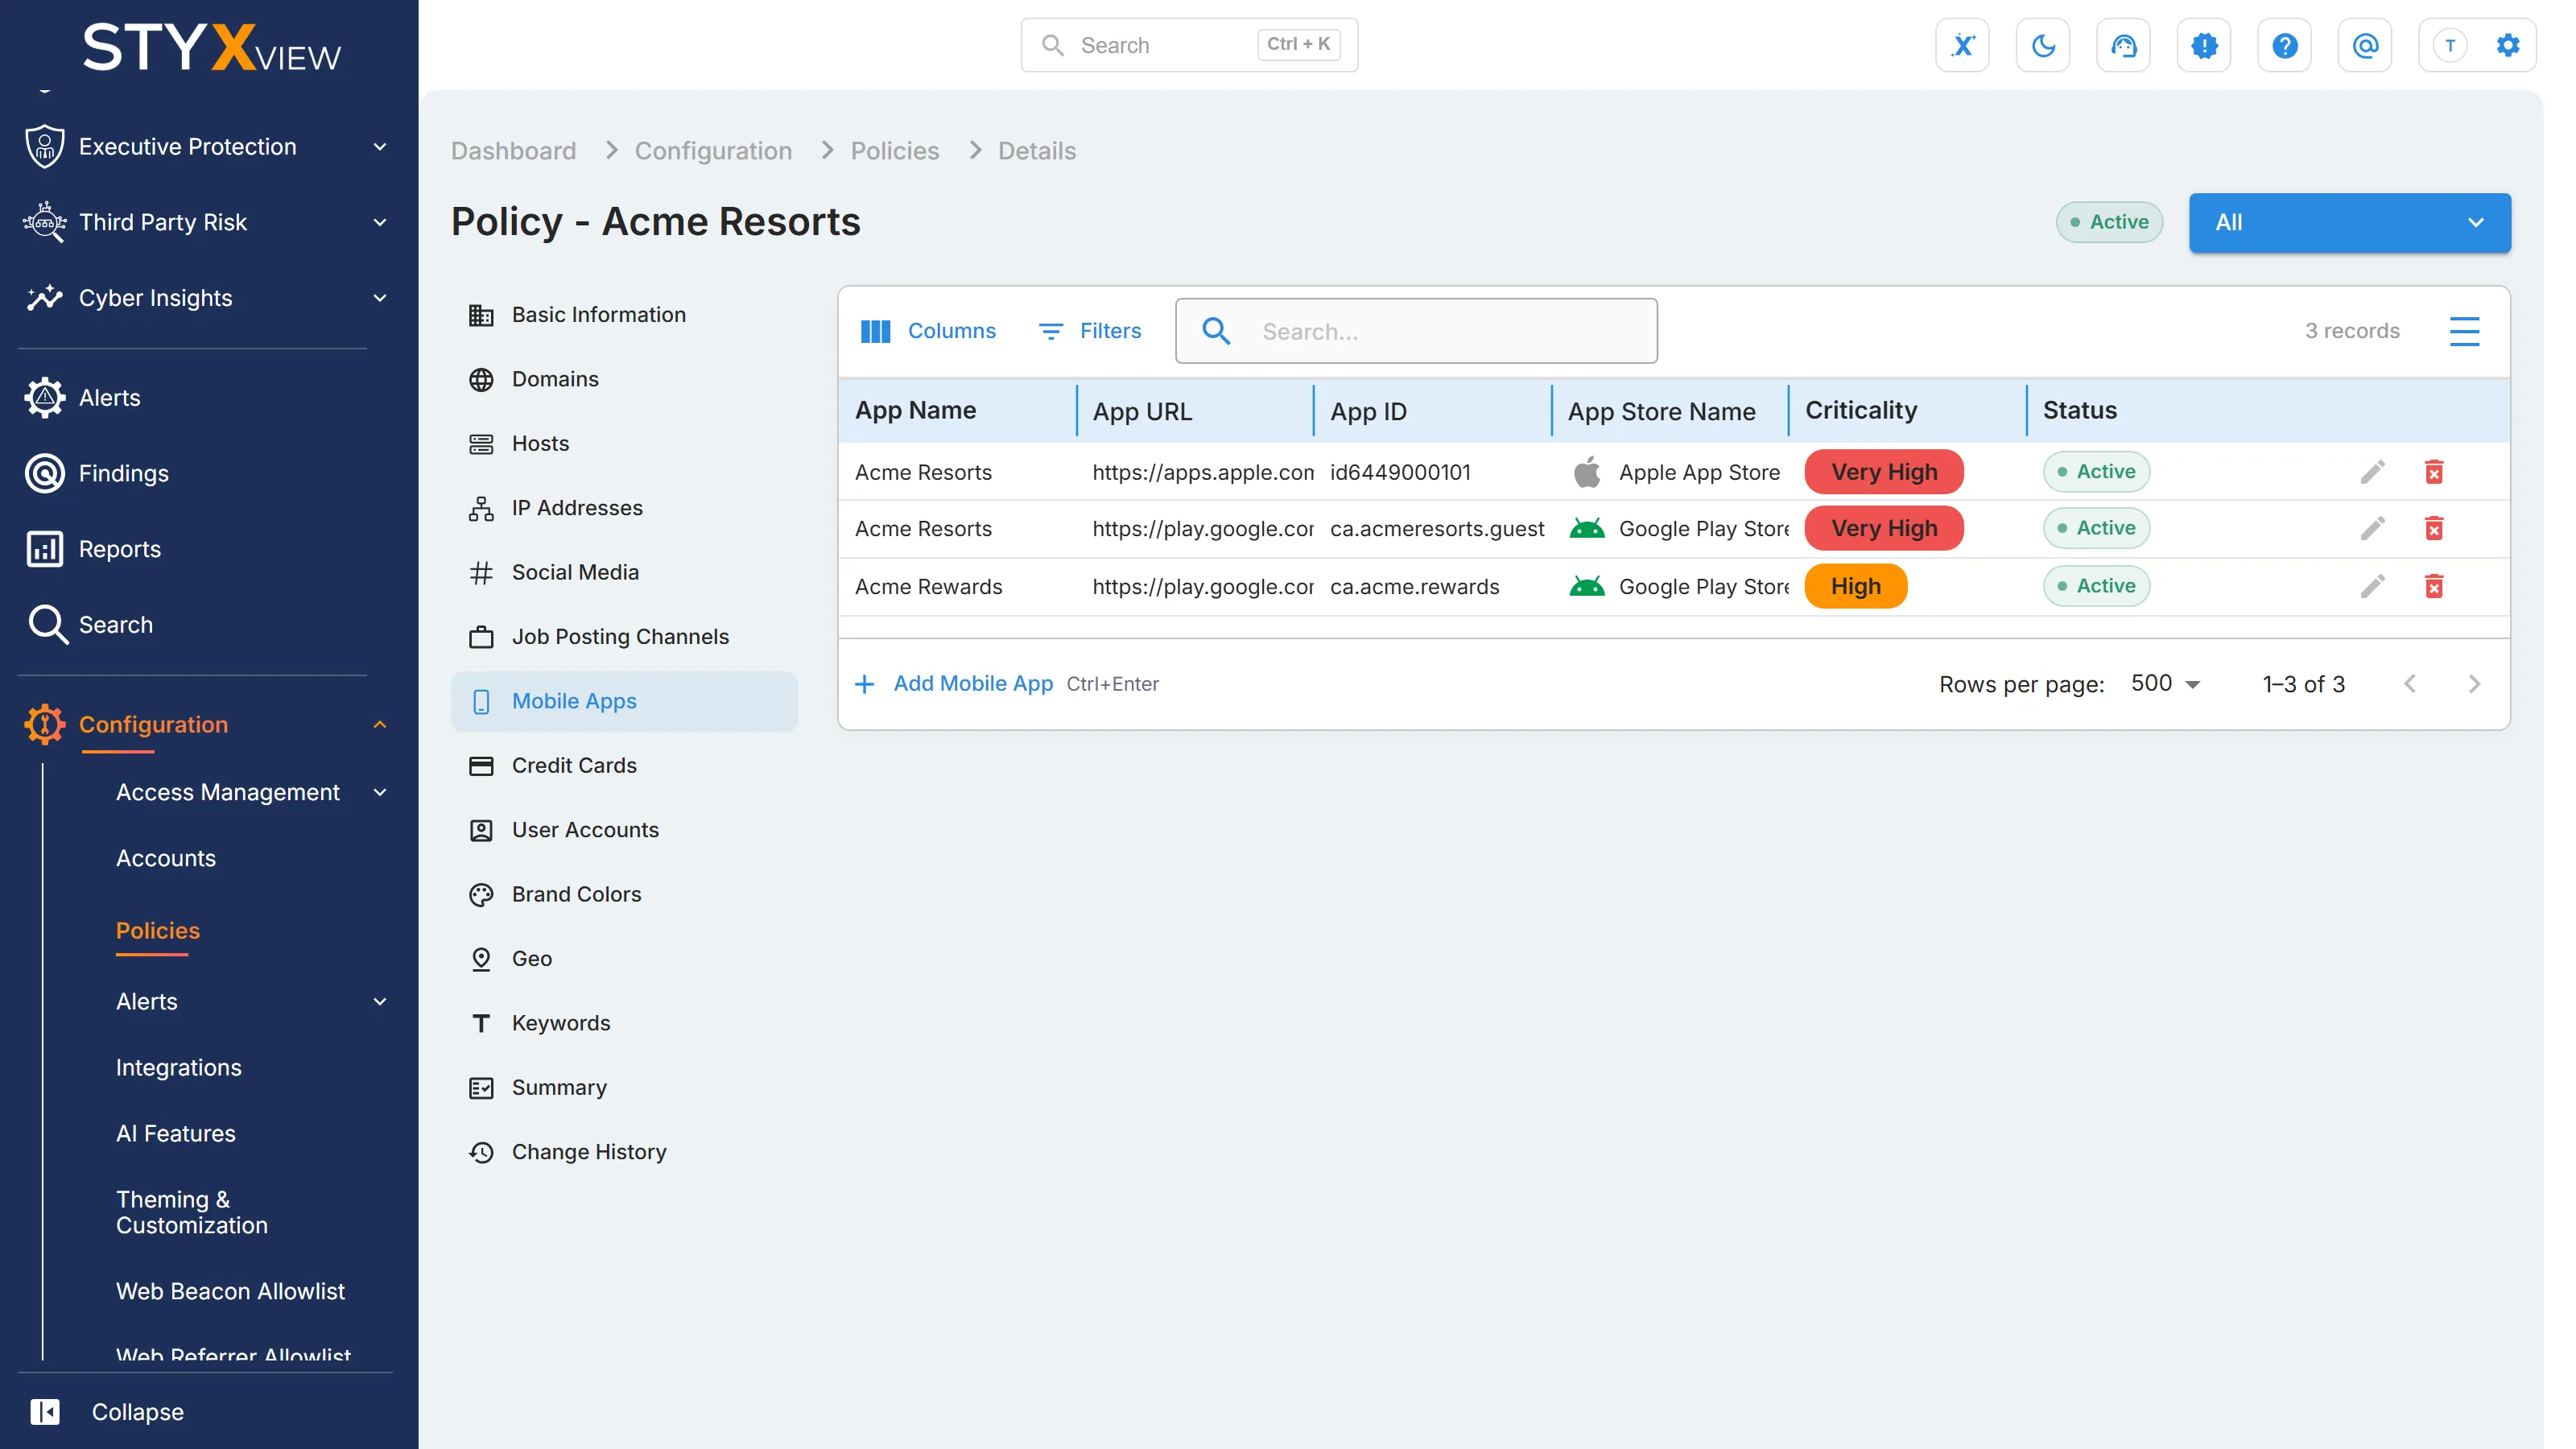This screenshot has height=1449, width=2576.
Task: Open Accounts in the sidebar
Action: pos(166,858)
